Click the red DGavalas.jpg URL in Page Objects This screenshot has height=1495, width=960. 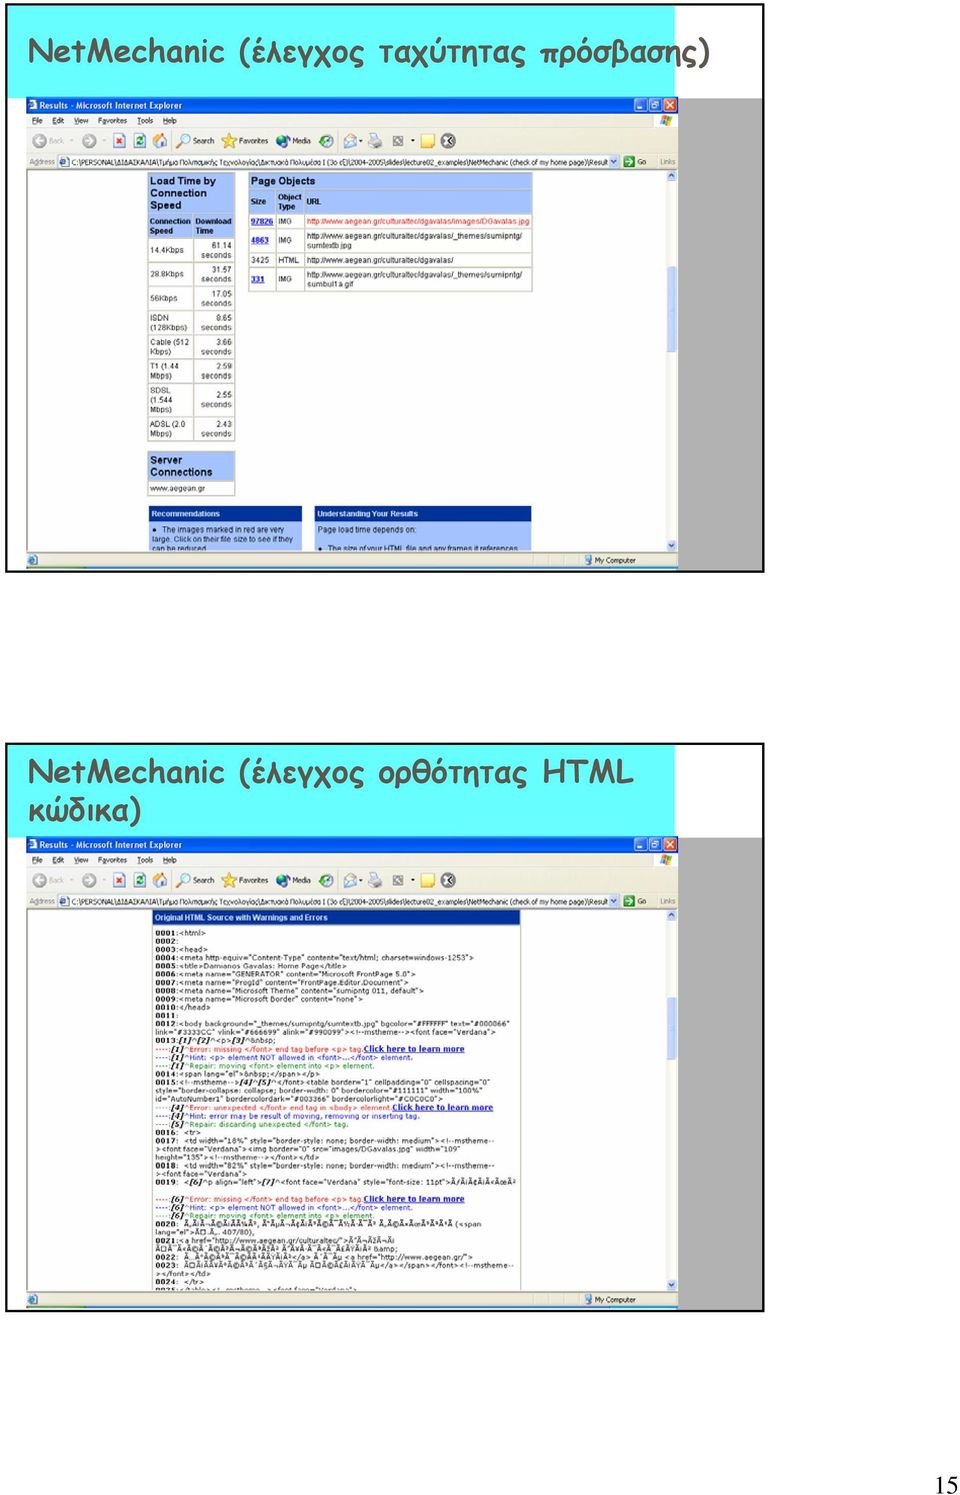coord(418,221)
